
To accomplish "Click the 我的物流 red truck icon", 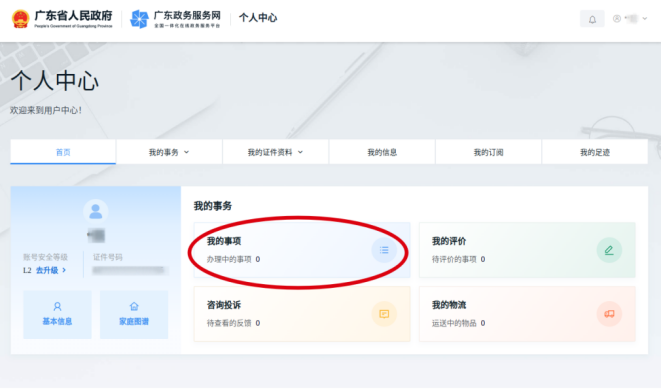I will pos(609,314).
